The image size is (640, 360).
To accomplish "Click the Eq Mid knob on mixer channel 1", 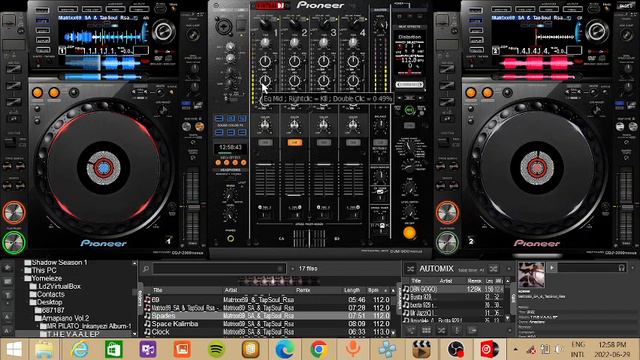I will [265, 80].
